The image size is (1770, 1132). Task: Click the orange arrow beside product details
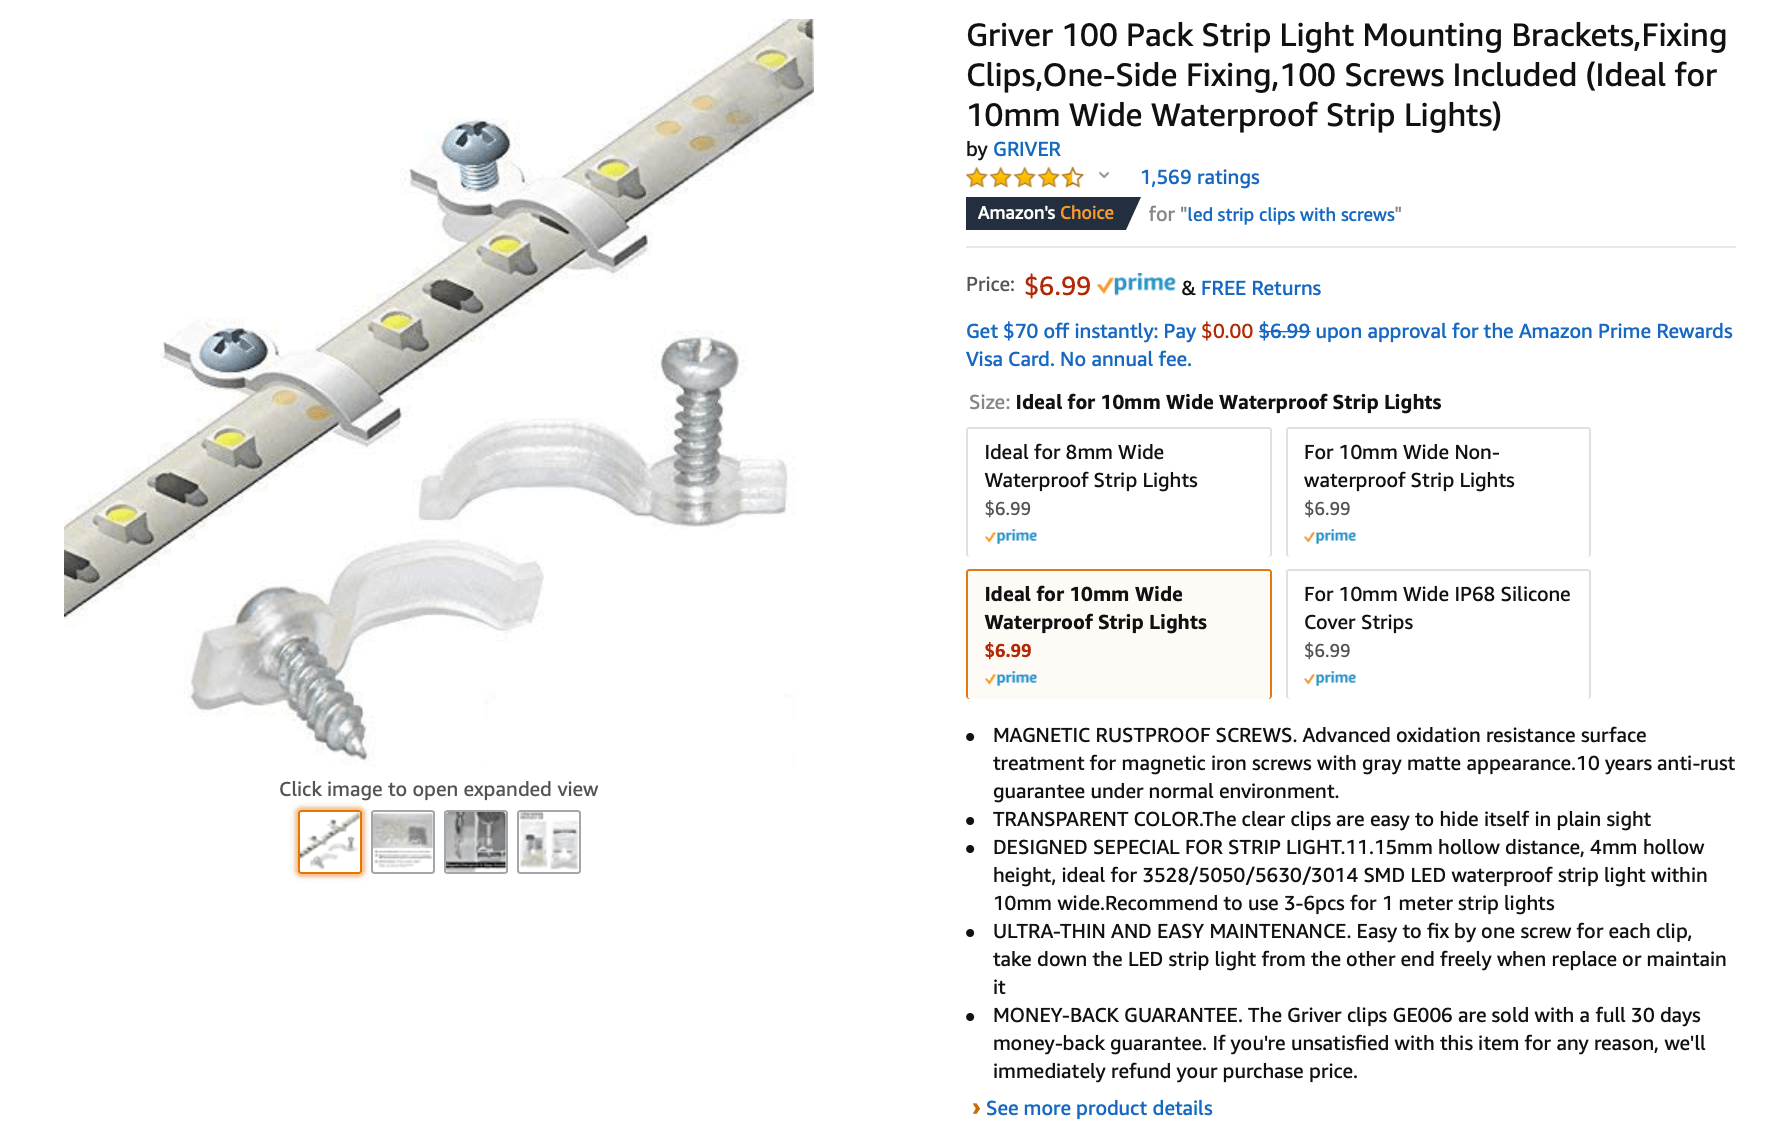click(976, 1108)
